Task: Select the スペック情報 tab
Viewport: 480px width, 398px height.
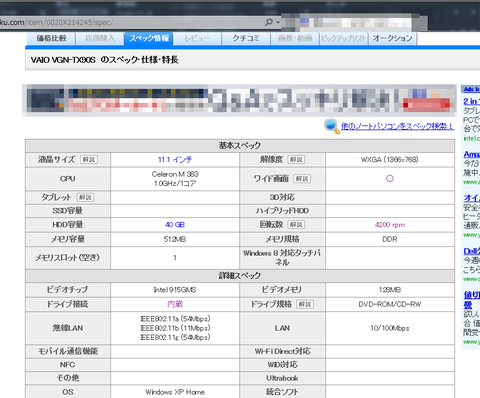Action: point(149,38)
